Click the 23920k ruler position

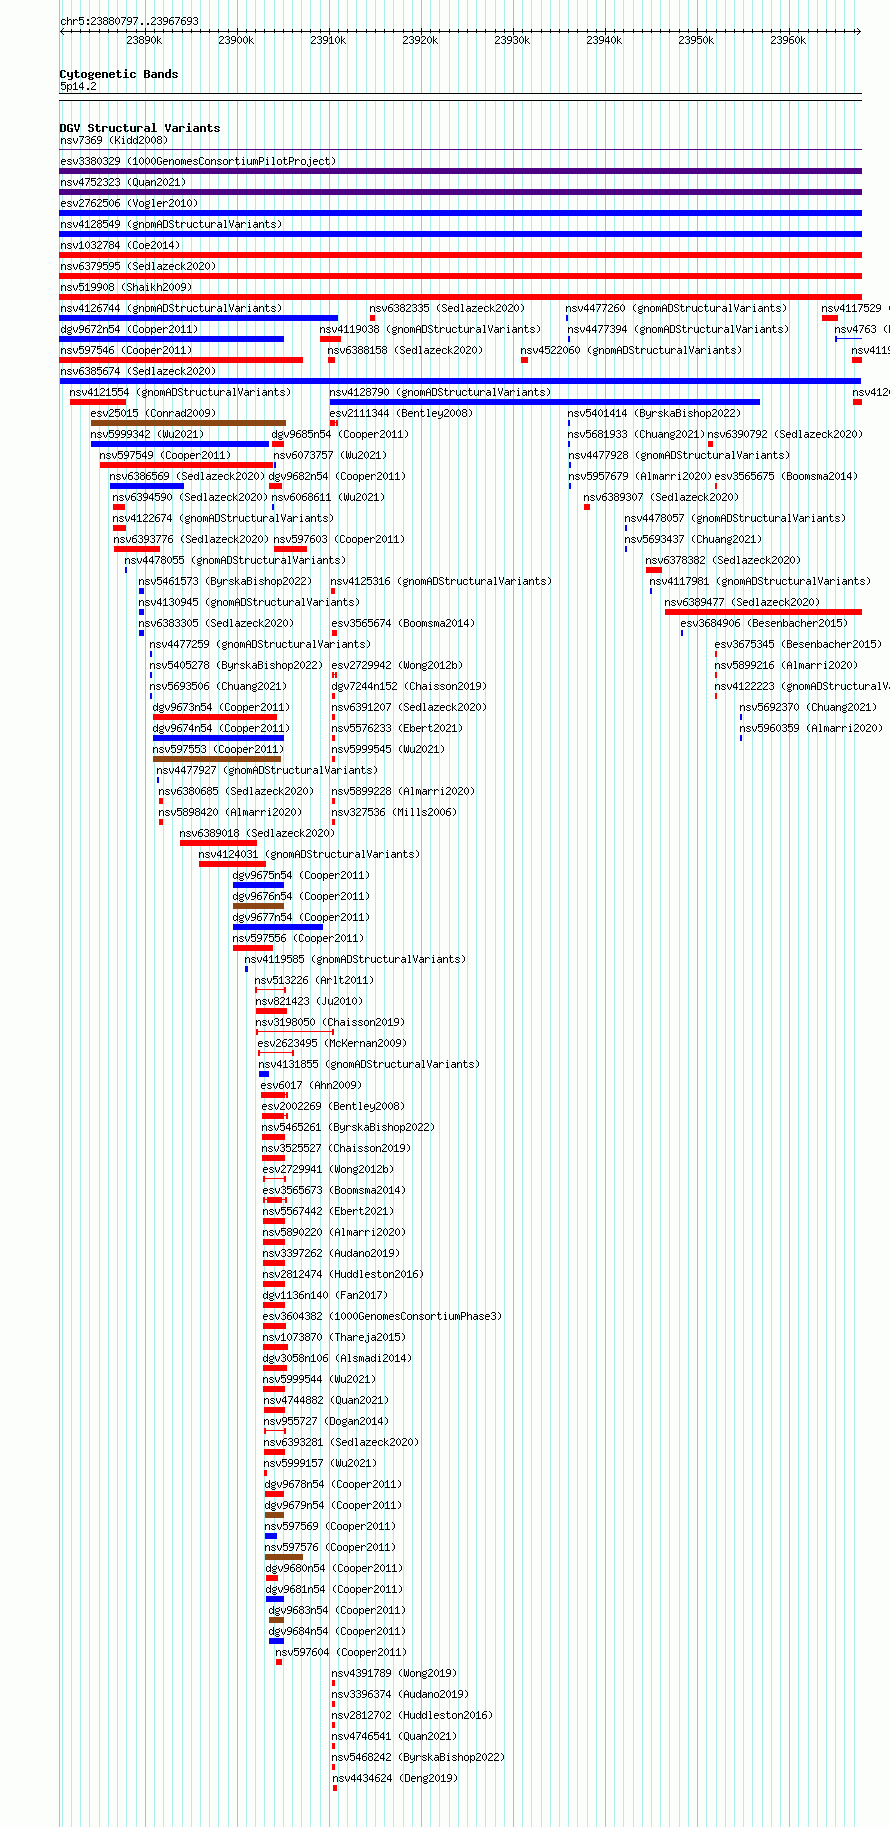420,40
